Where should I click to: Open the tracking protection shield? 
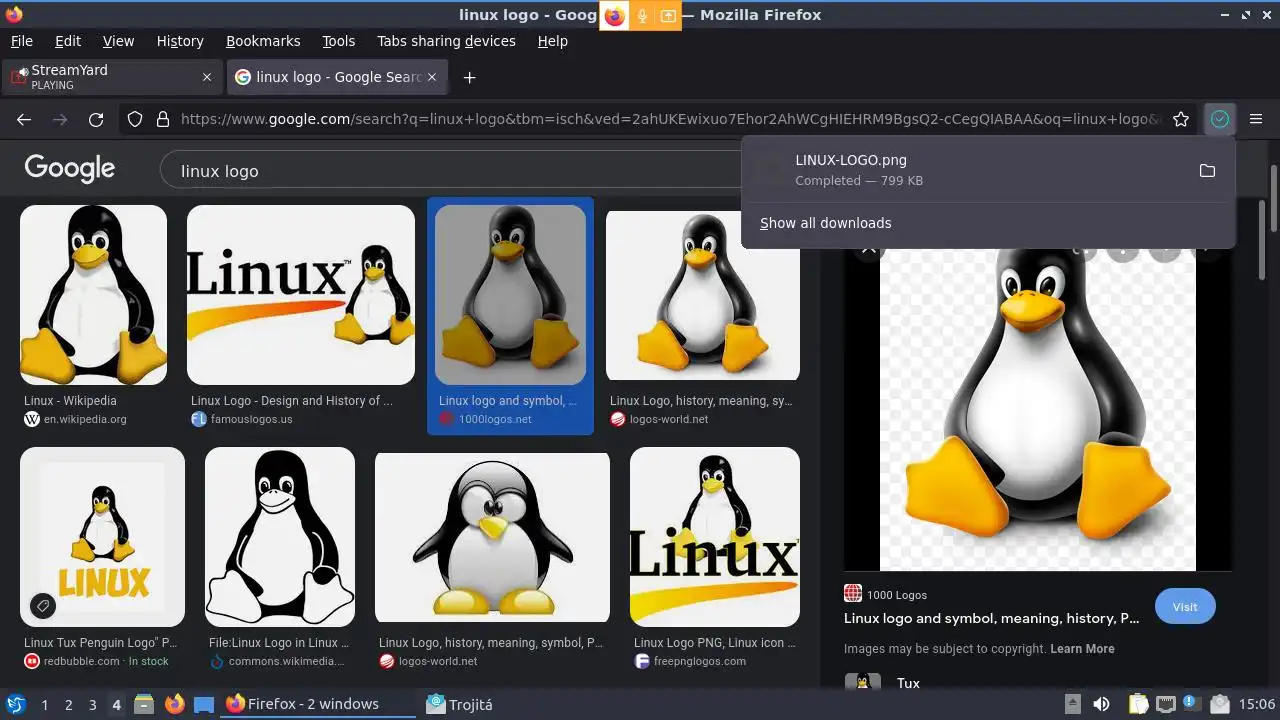click(135, 119)
